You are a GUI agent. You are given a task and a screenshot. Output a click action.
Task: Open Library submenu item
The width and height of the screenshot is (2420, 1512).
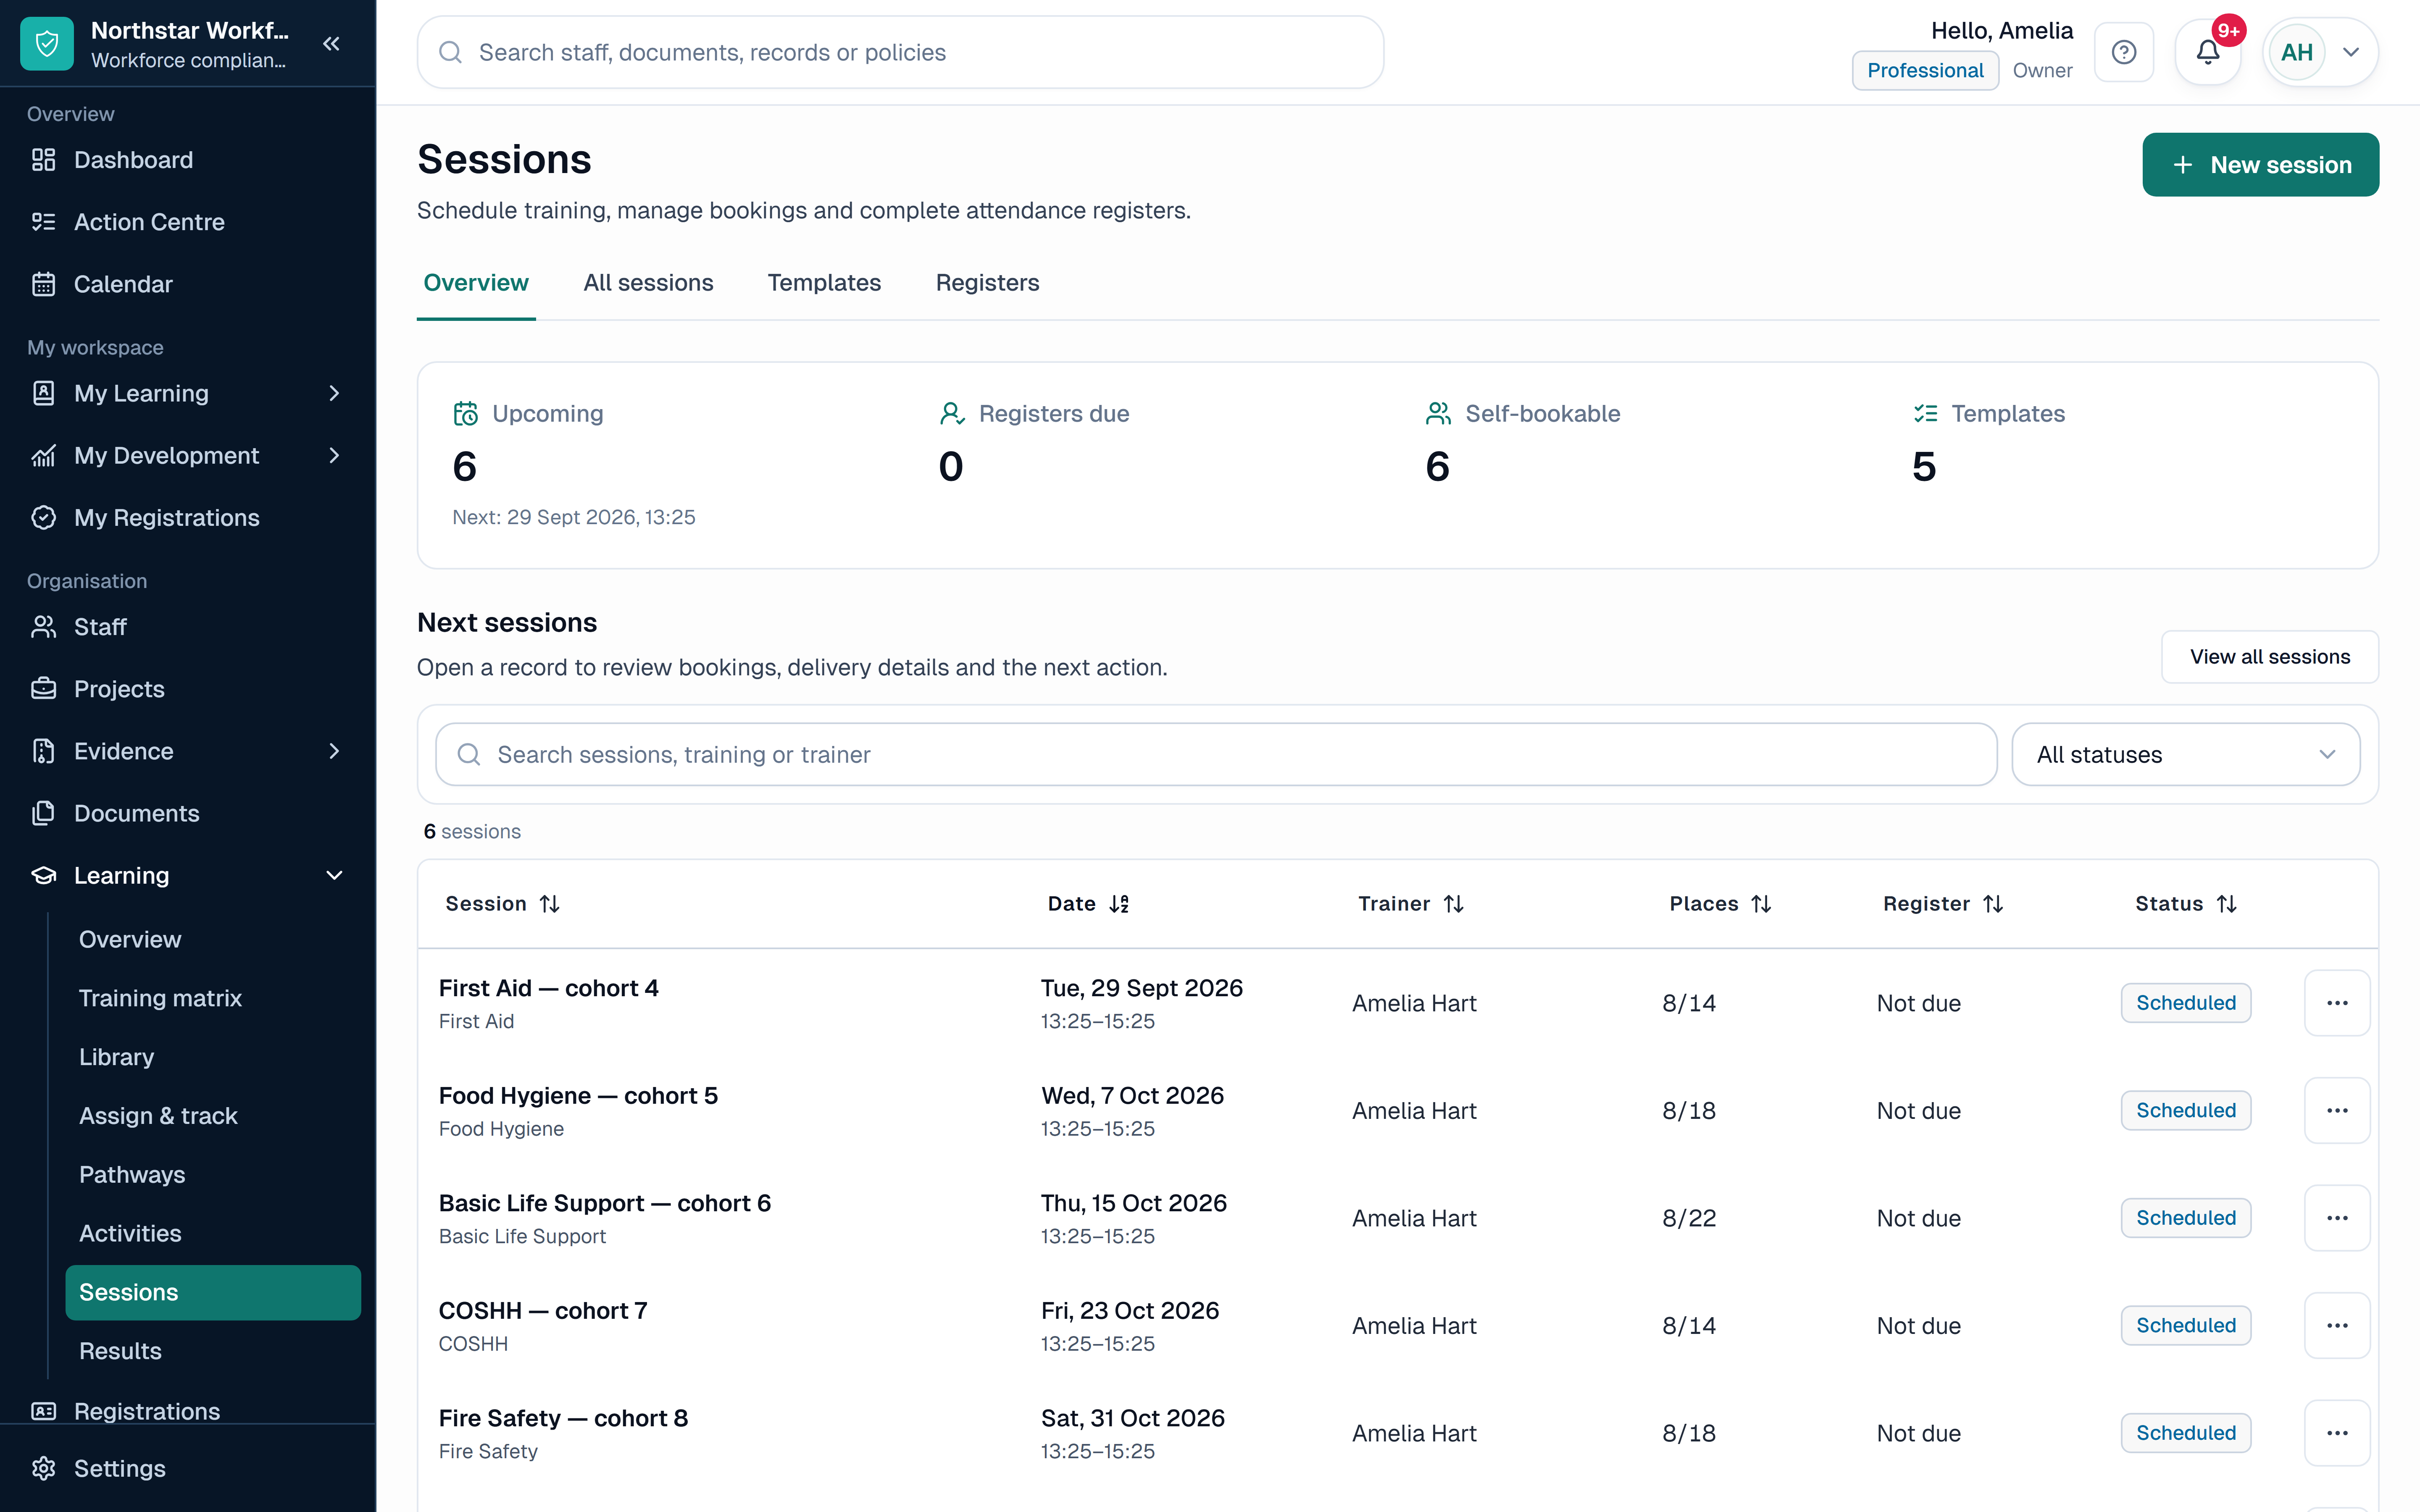[213, 1057]
